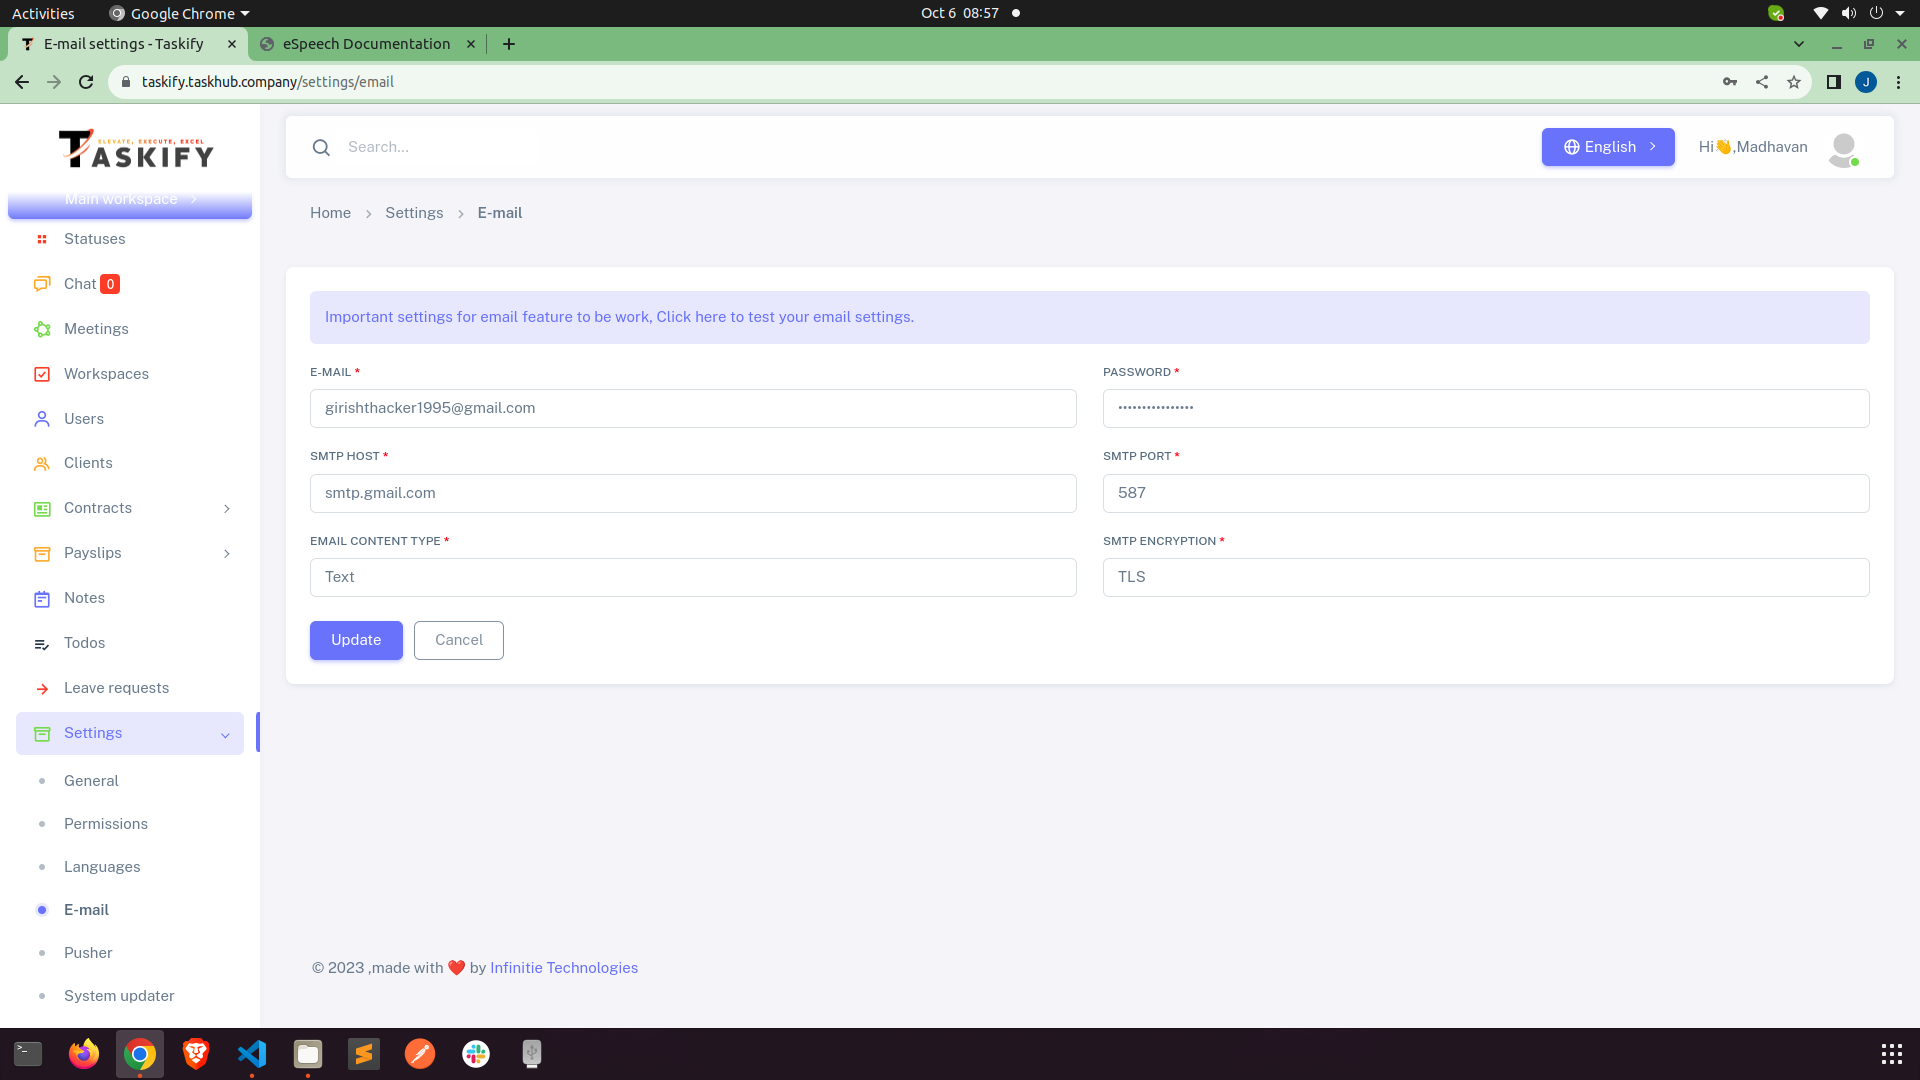This screenshot has height=1080, width=1920.
Task: Select the Todos list icon
Action: (42, 643)
